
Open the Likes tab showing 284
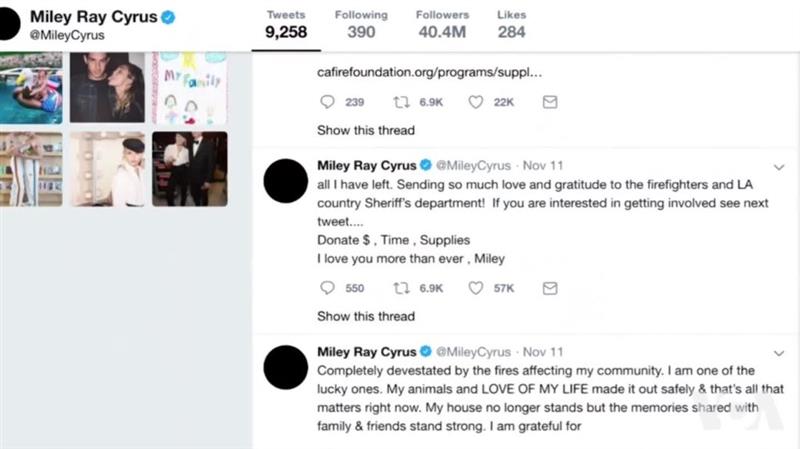click(511, 24)
